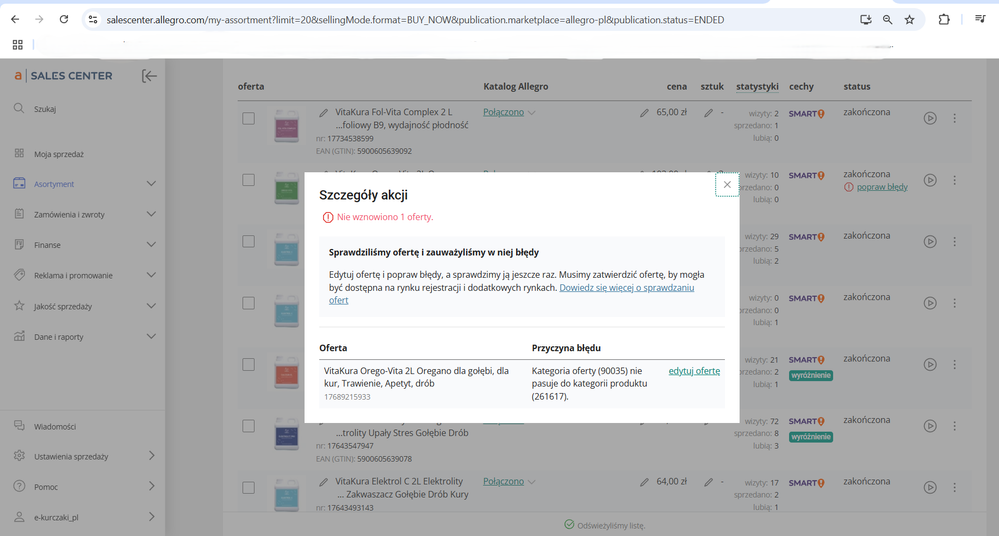This screenshot has width=999, height=536.
Task: Click the edytuj ofertę link
Action: [x=694, y=371]
